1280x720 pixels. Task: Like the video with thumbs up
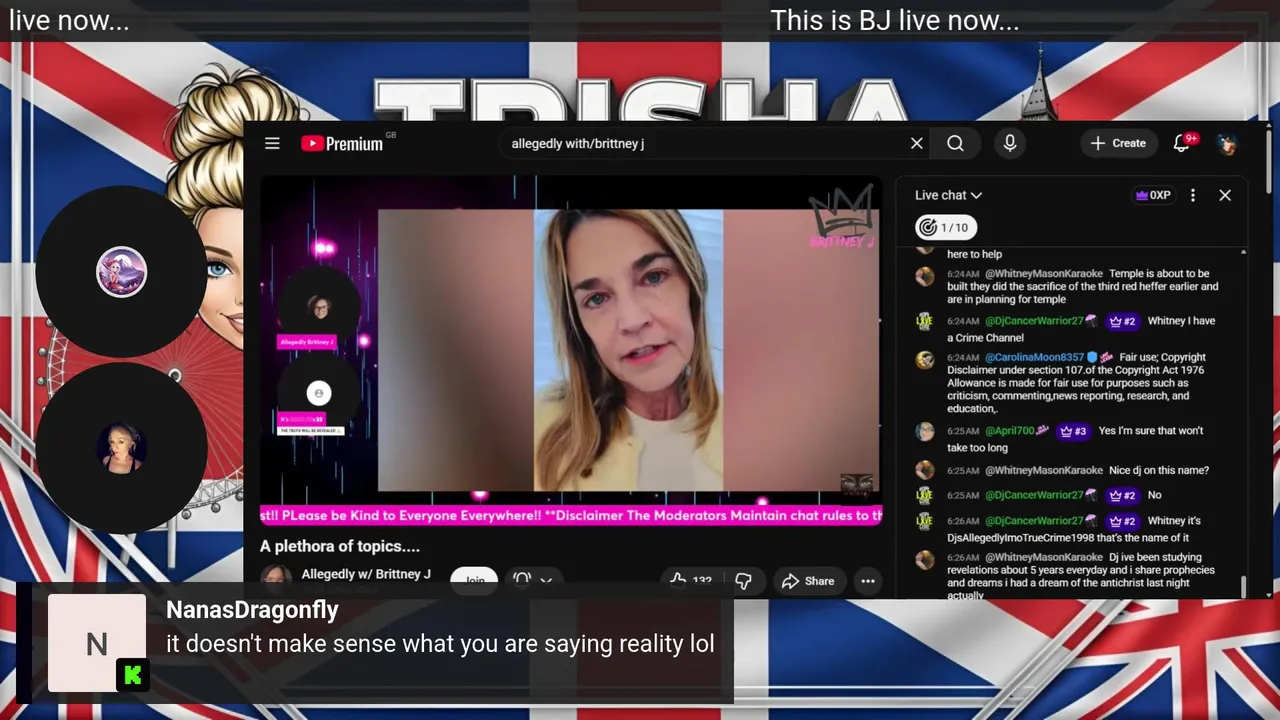(x=692, y=581)
